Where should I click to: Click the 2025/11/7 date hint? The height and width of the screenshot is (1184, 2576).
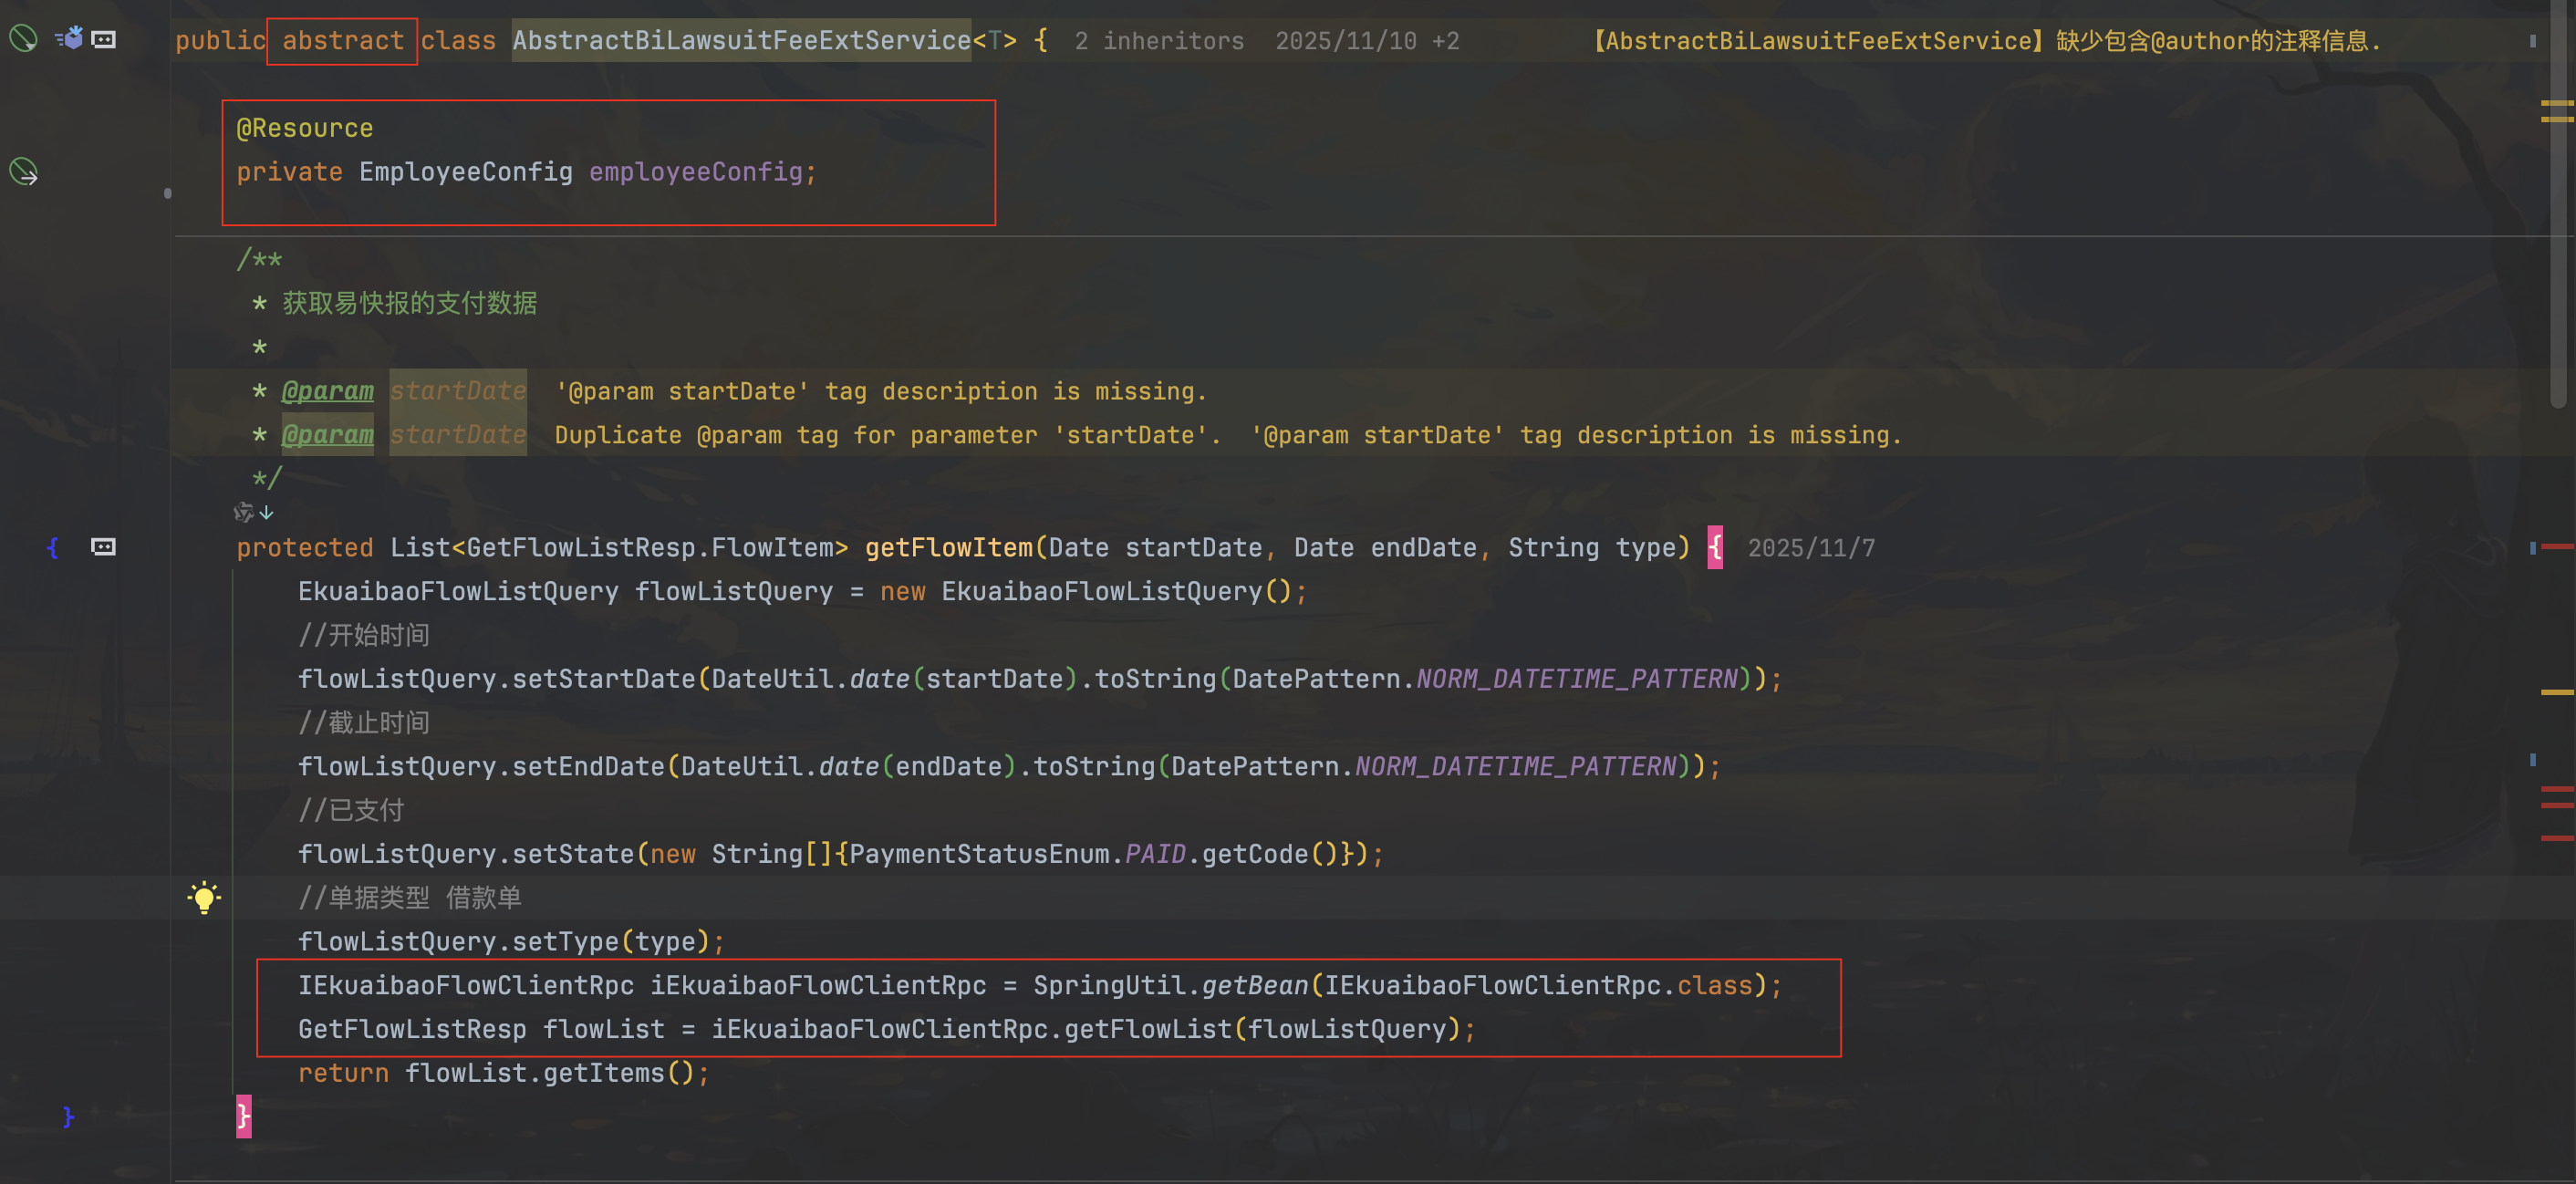pyautogui.click(x=1810, y=548)
